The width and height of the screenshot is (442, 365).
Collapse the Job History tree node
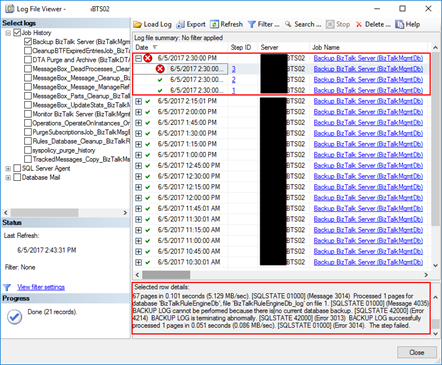point(8,33)
